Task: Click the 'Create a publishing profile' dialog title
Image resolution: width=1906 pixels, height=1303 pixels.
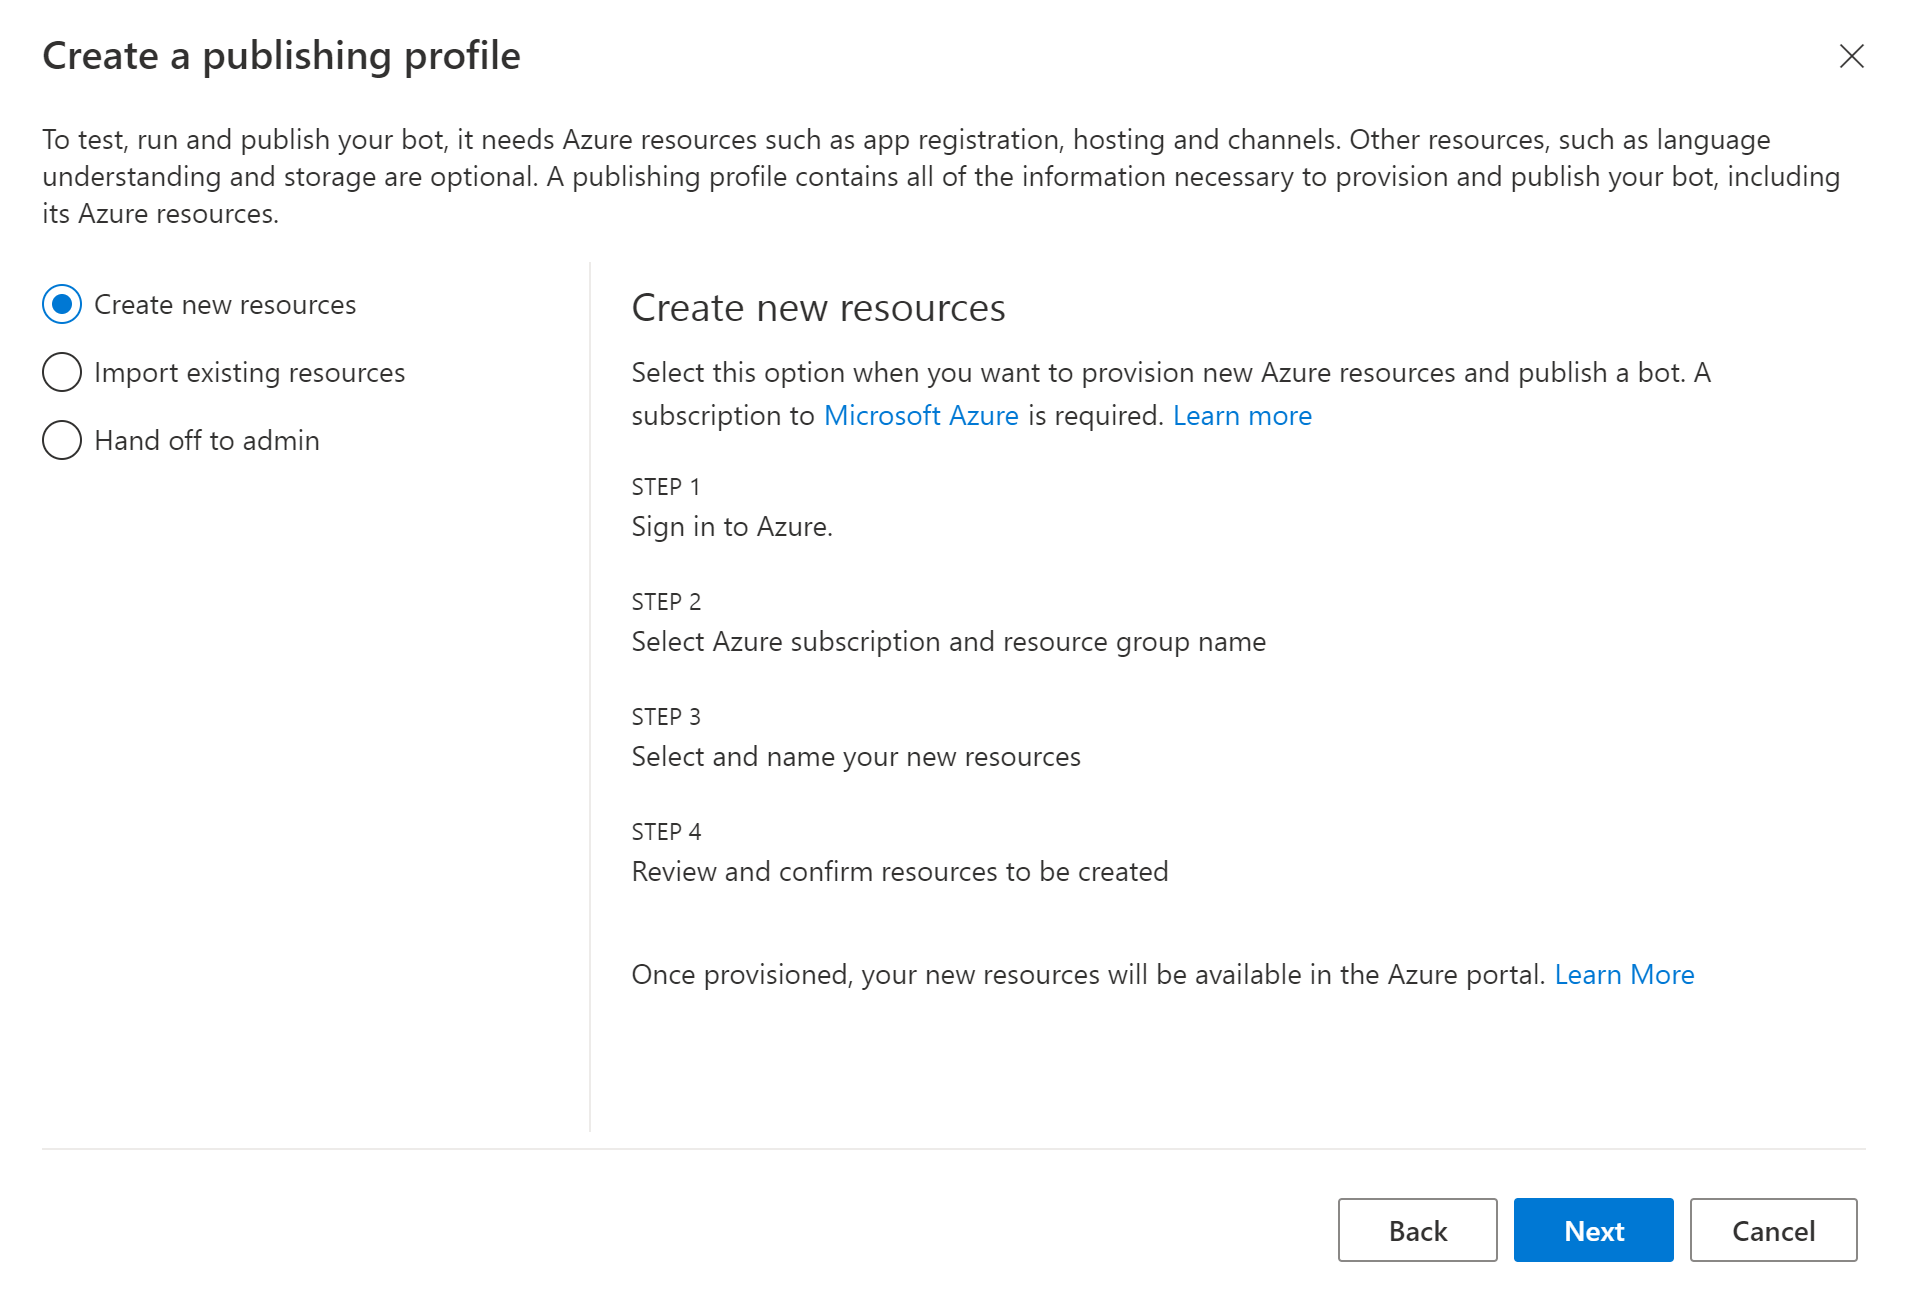Action: coord(281,56)
